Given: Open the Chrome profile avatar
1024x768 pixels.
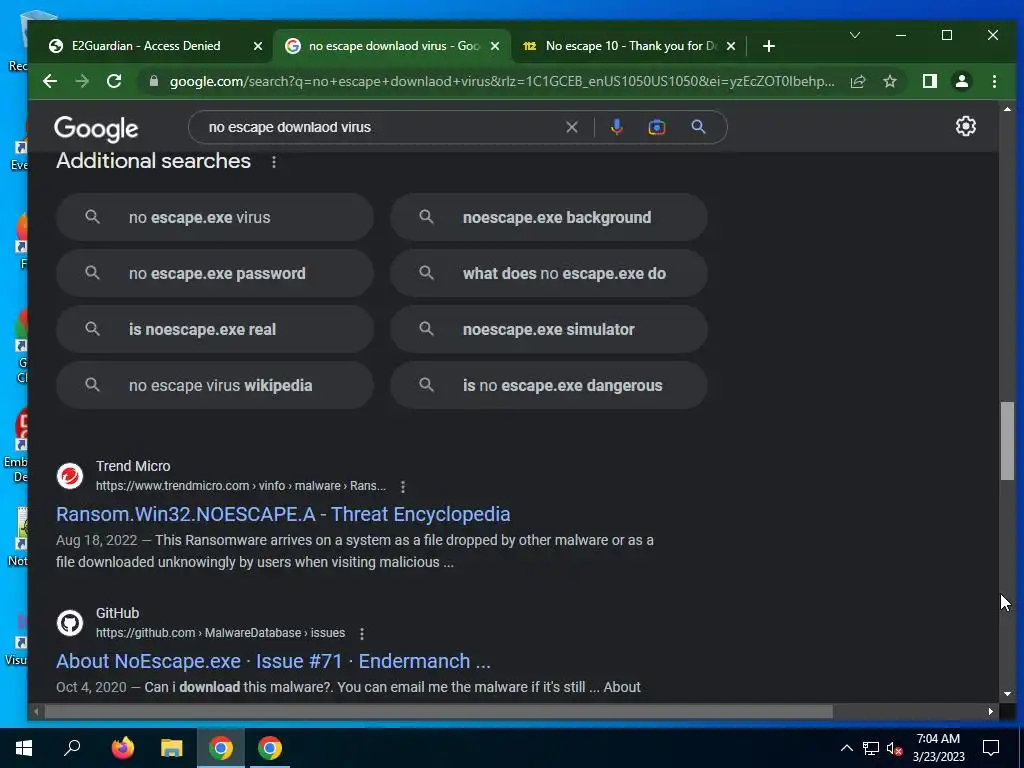Looking at the screenshot, I should pyautogui.click(x=961, y=81).
